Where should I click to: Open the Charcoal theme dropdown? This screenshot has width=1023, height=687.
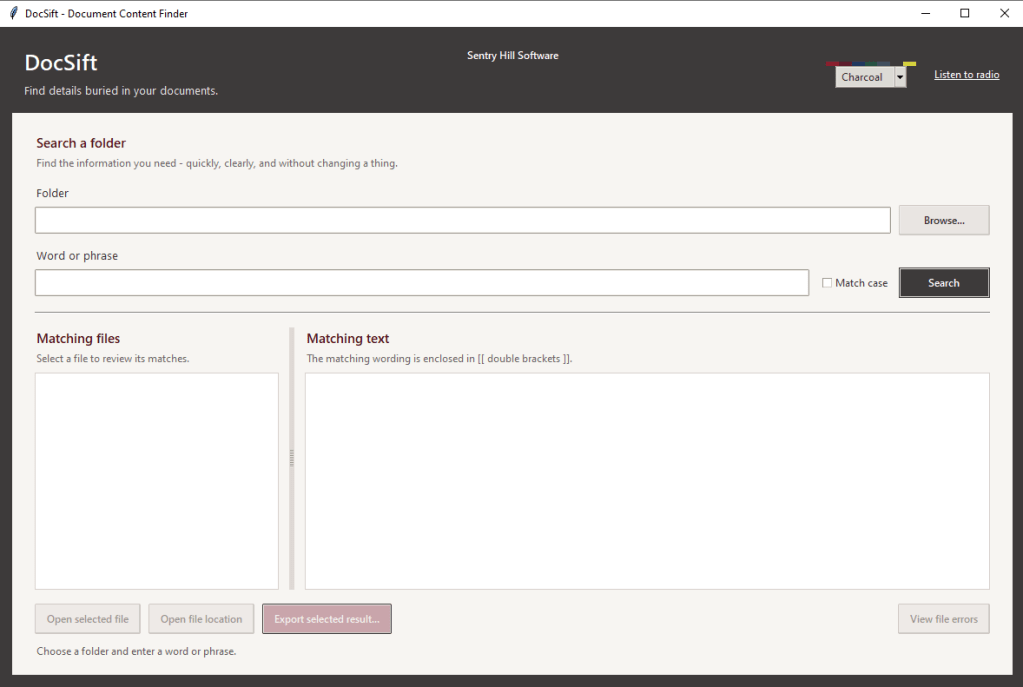tap(870, 77)
